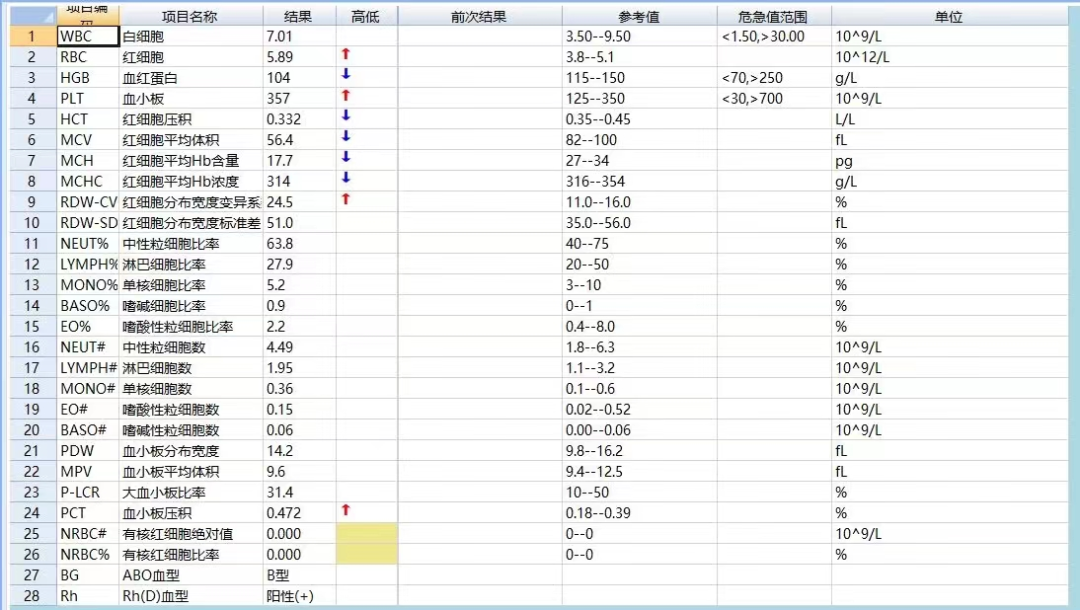The height and width of the screenshot is (610, 1080).
Task: Click the yellow highlighted cell on NRBC# row
Action: tap(366, 534)
